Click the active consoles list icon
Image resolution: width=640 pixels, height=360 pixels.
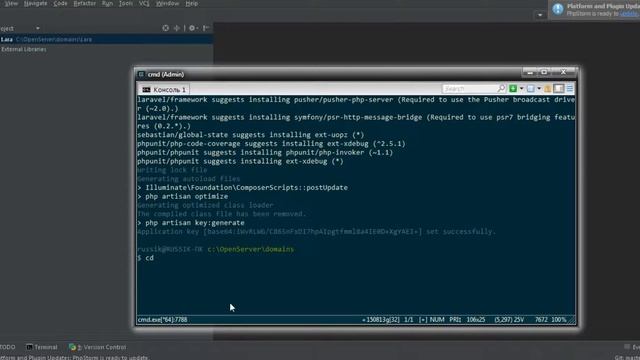[531, 89]
